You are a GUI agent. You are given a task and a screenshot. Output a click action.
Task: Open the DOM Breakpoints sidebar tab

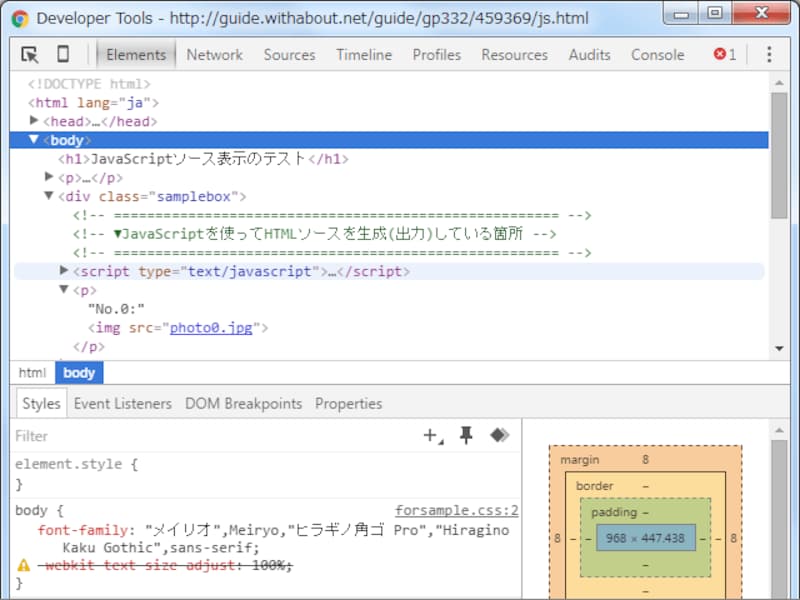point(243,404)
